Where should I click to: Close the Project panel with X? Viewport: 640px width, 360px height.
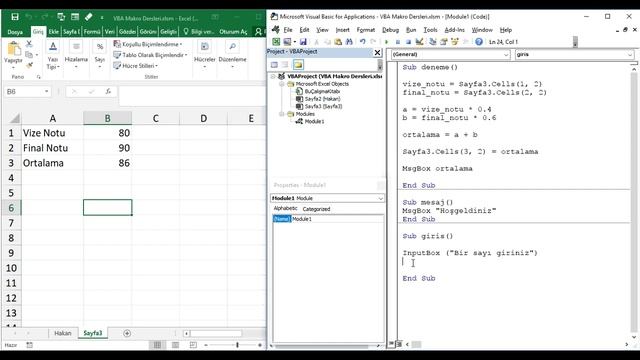coord(377,52)
